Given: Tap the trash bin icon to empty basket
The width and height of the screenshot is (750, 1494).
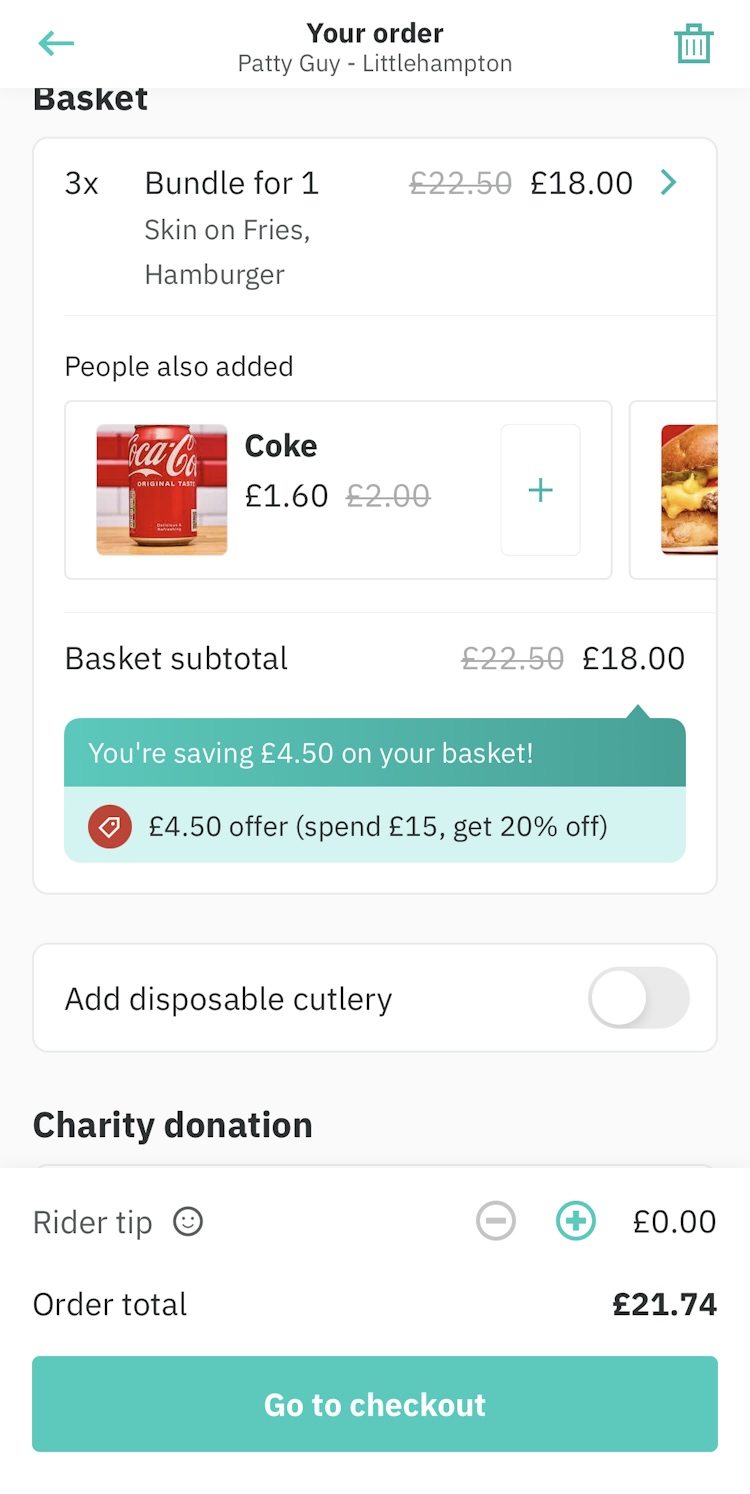Looking at the screenshot, I should pos(693,44).
